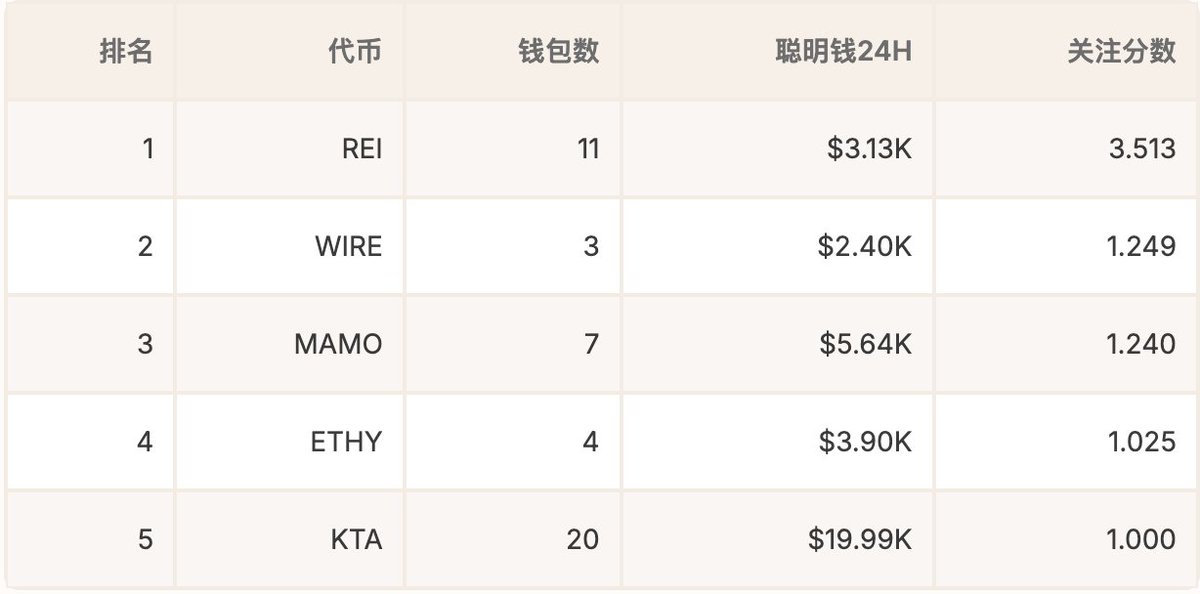Viewport: 1200px width, 594px height.
Task: Select the 1.240 attention score cell
Action: pos(1142,344)
